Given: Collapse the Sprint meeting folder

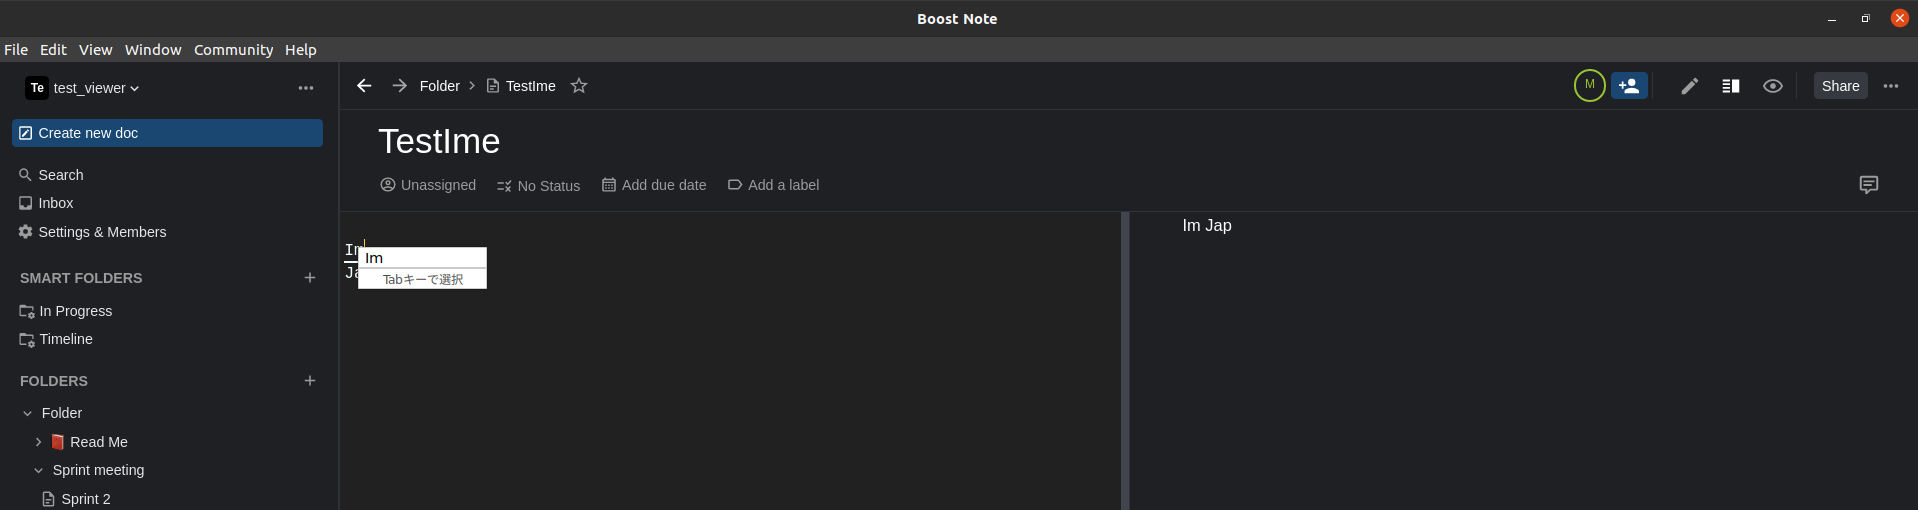Looking at the screenshot, I should (x=38, y=470).
